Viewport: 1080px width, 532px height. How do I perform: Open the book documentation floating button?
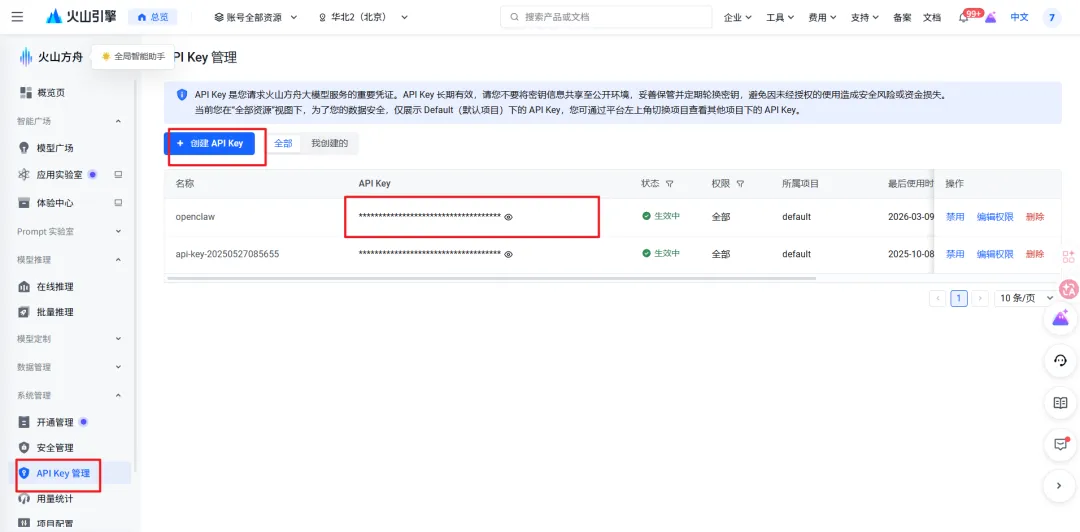(1060, 402)
